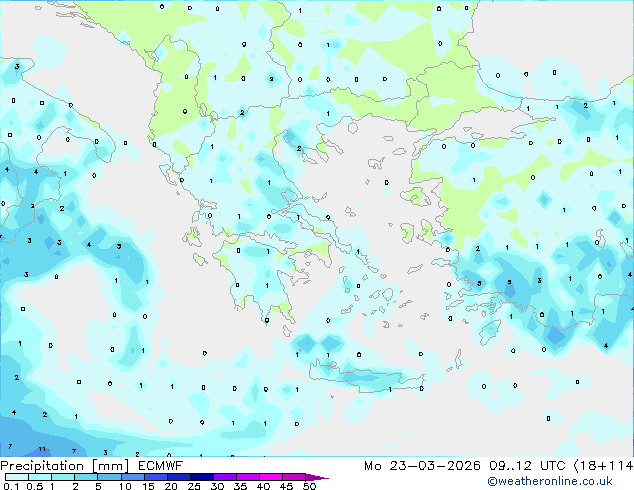Click the '50' legend scale label
This screenshot has width=634, height=490.
pos(310,486)
